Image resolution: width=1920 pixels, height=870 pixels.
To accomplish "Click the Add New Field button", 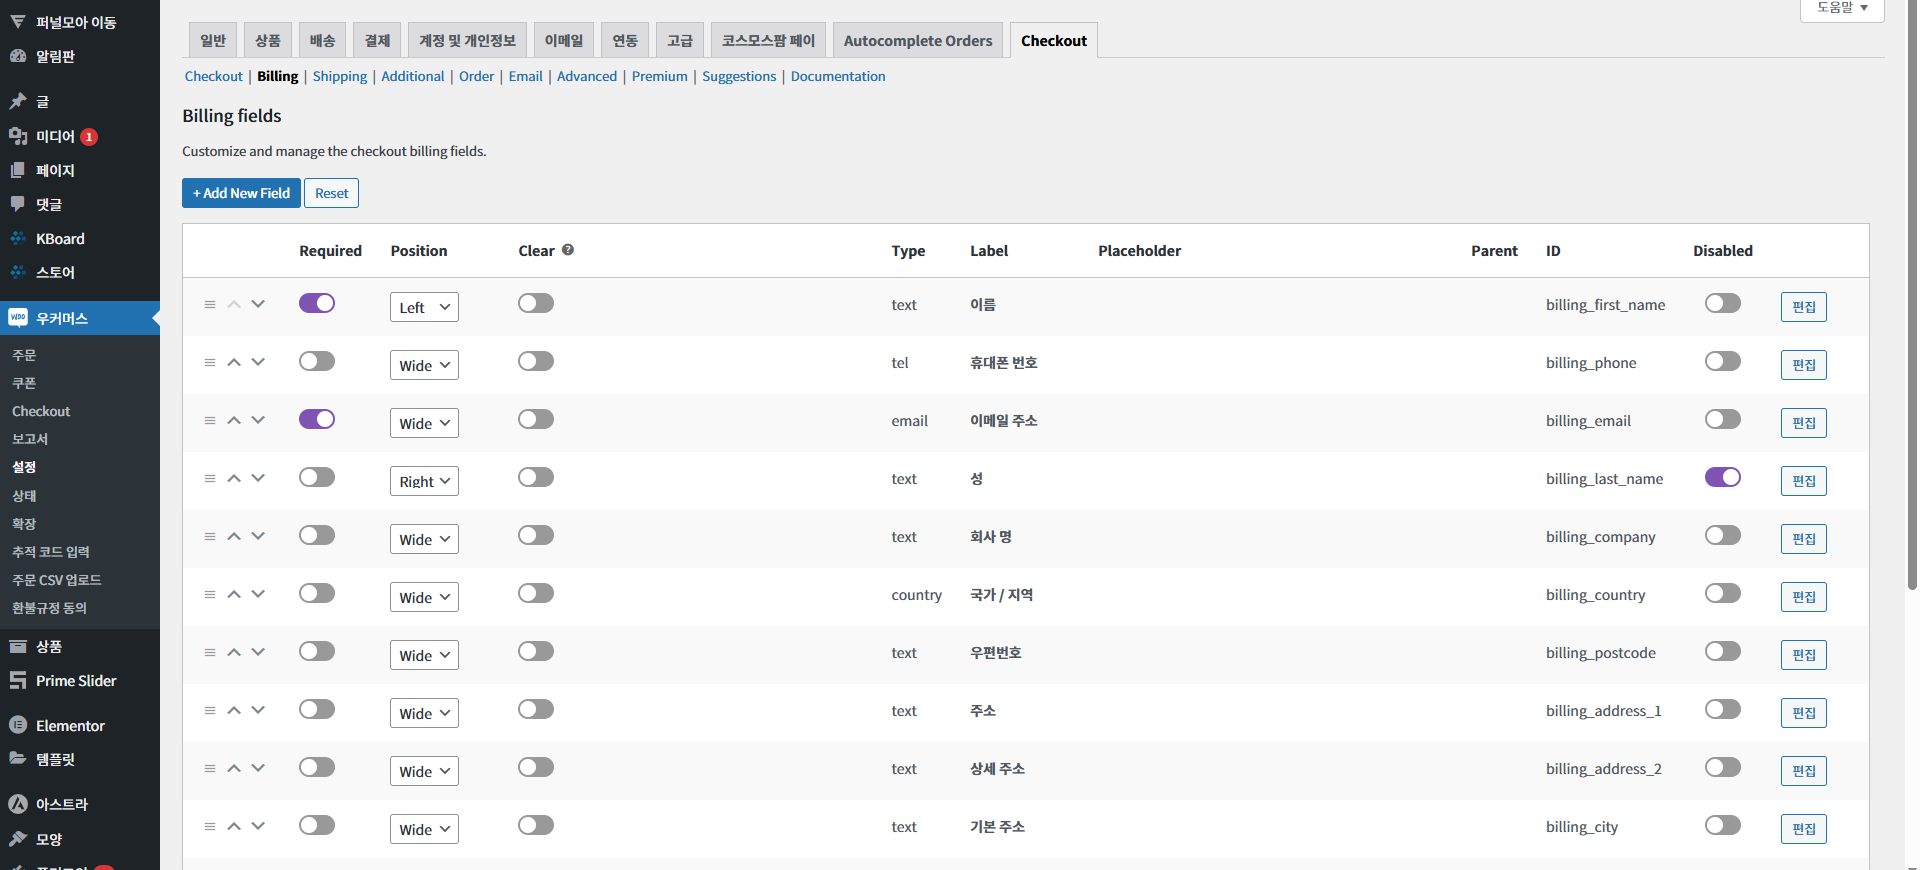I will point(241,193).
